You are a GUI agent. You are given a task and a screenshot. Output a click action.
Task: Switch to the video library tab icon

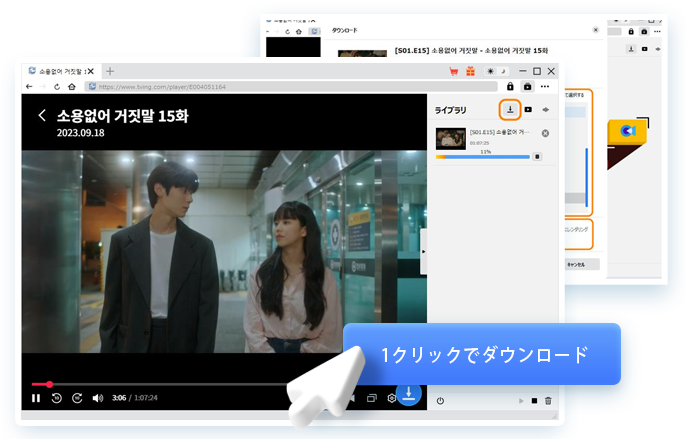528,109
